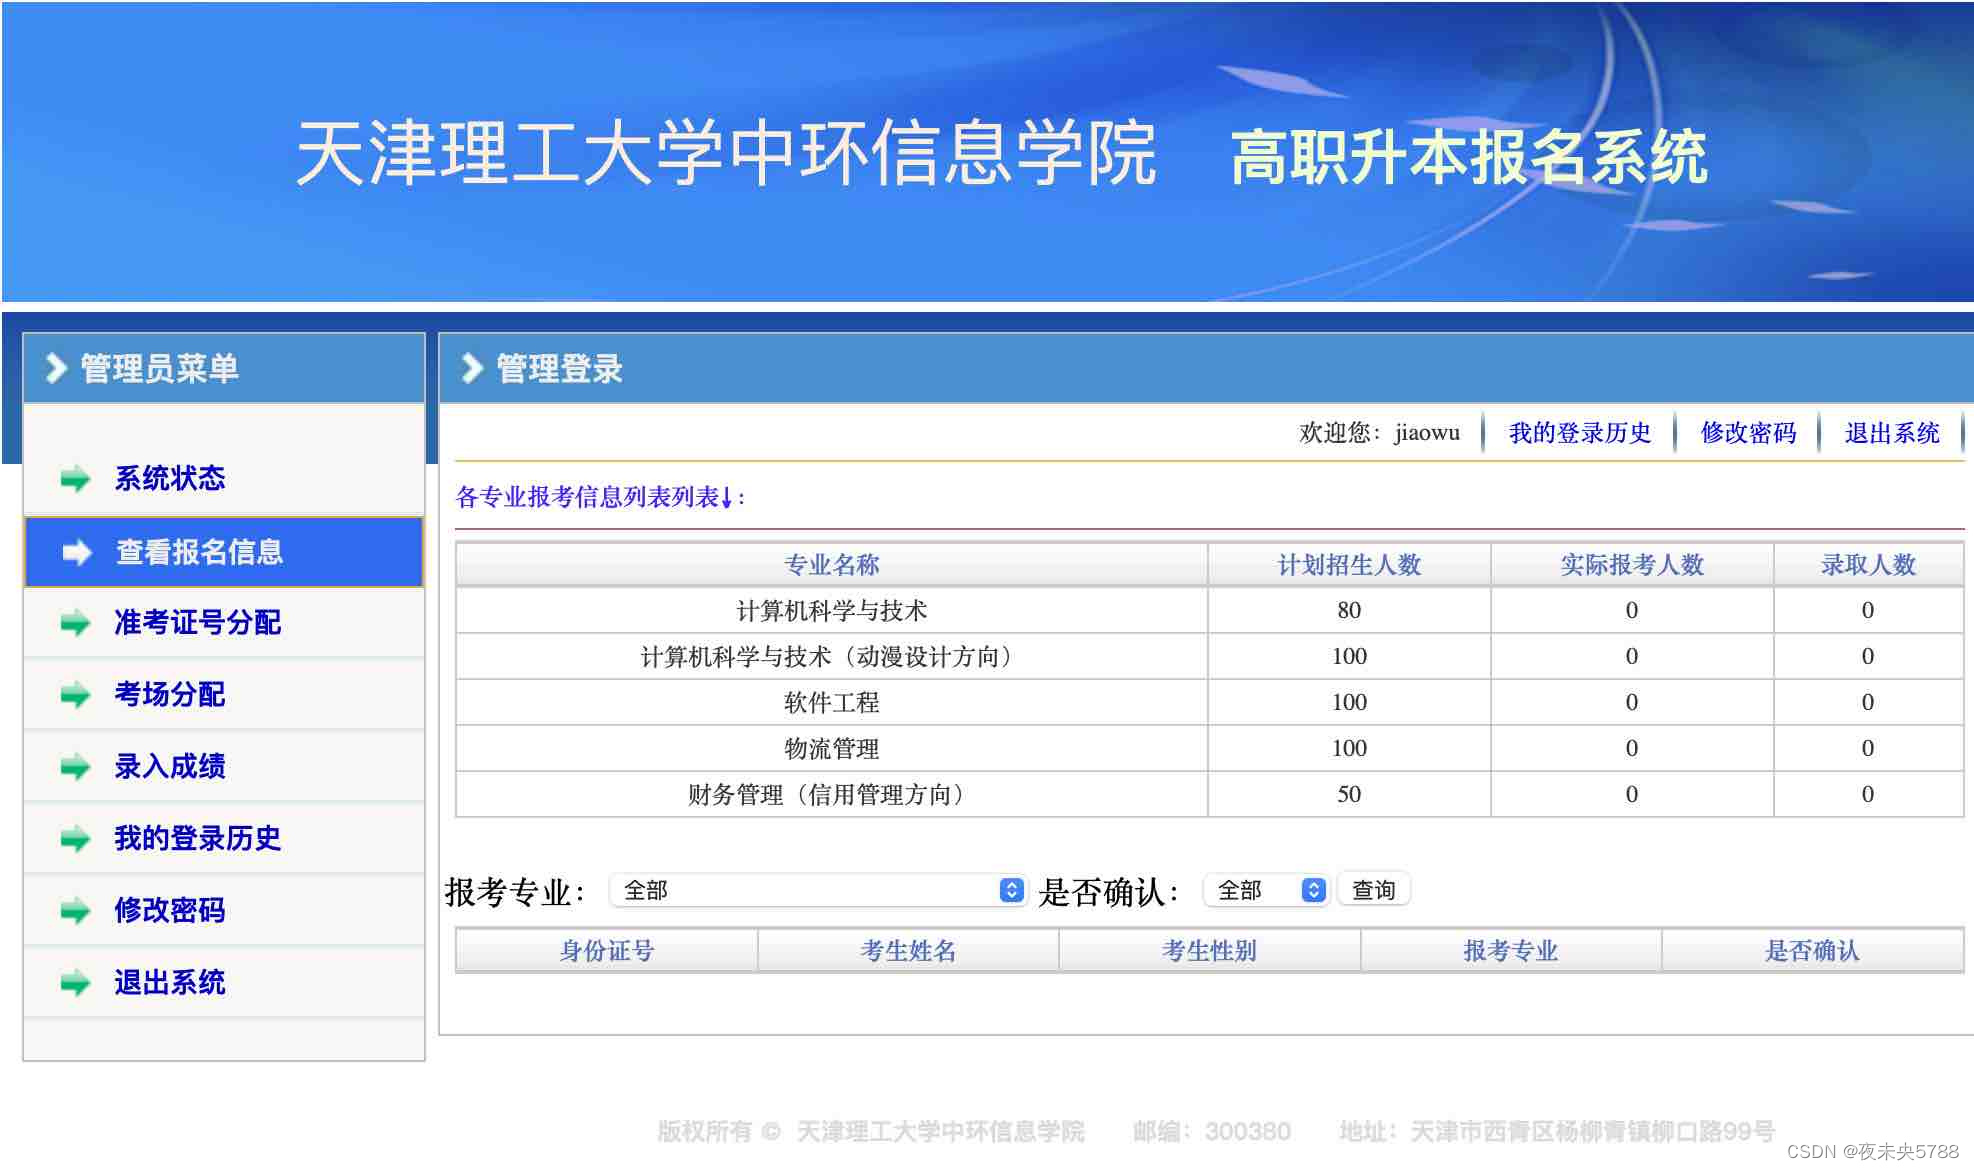
Task: Click the chevron icon in 管理员菜单 header
Action: pos(56,368)
